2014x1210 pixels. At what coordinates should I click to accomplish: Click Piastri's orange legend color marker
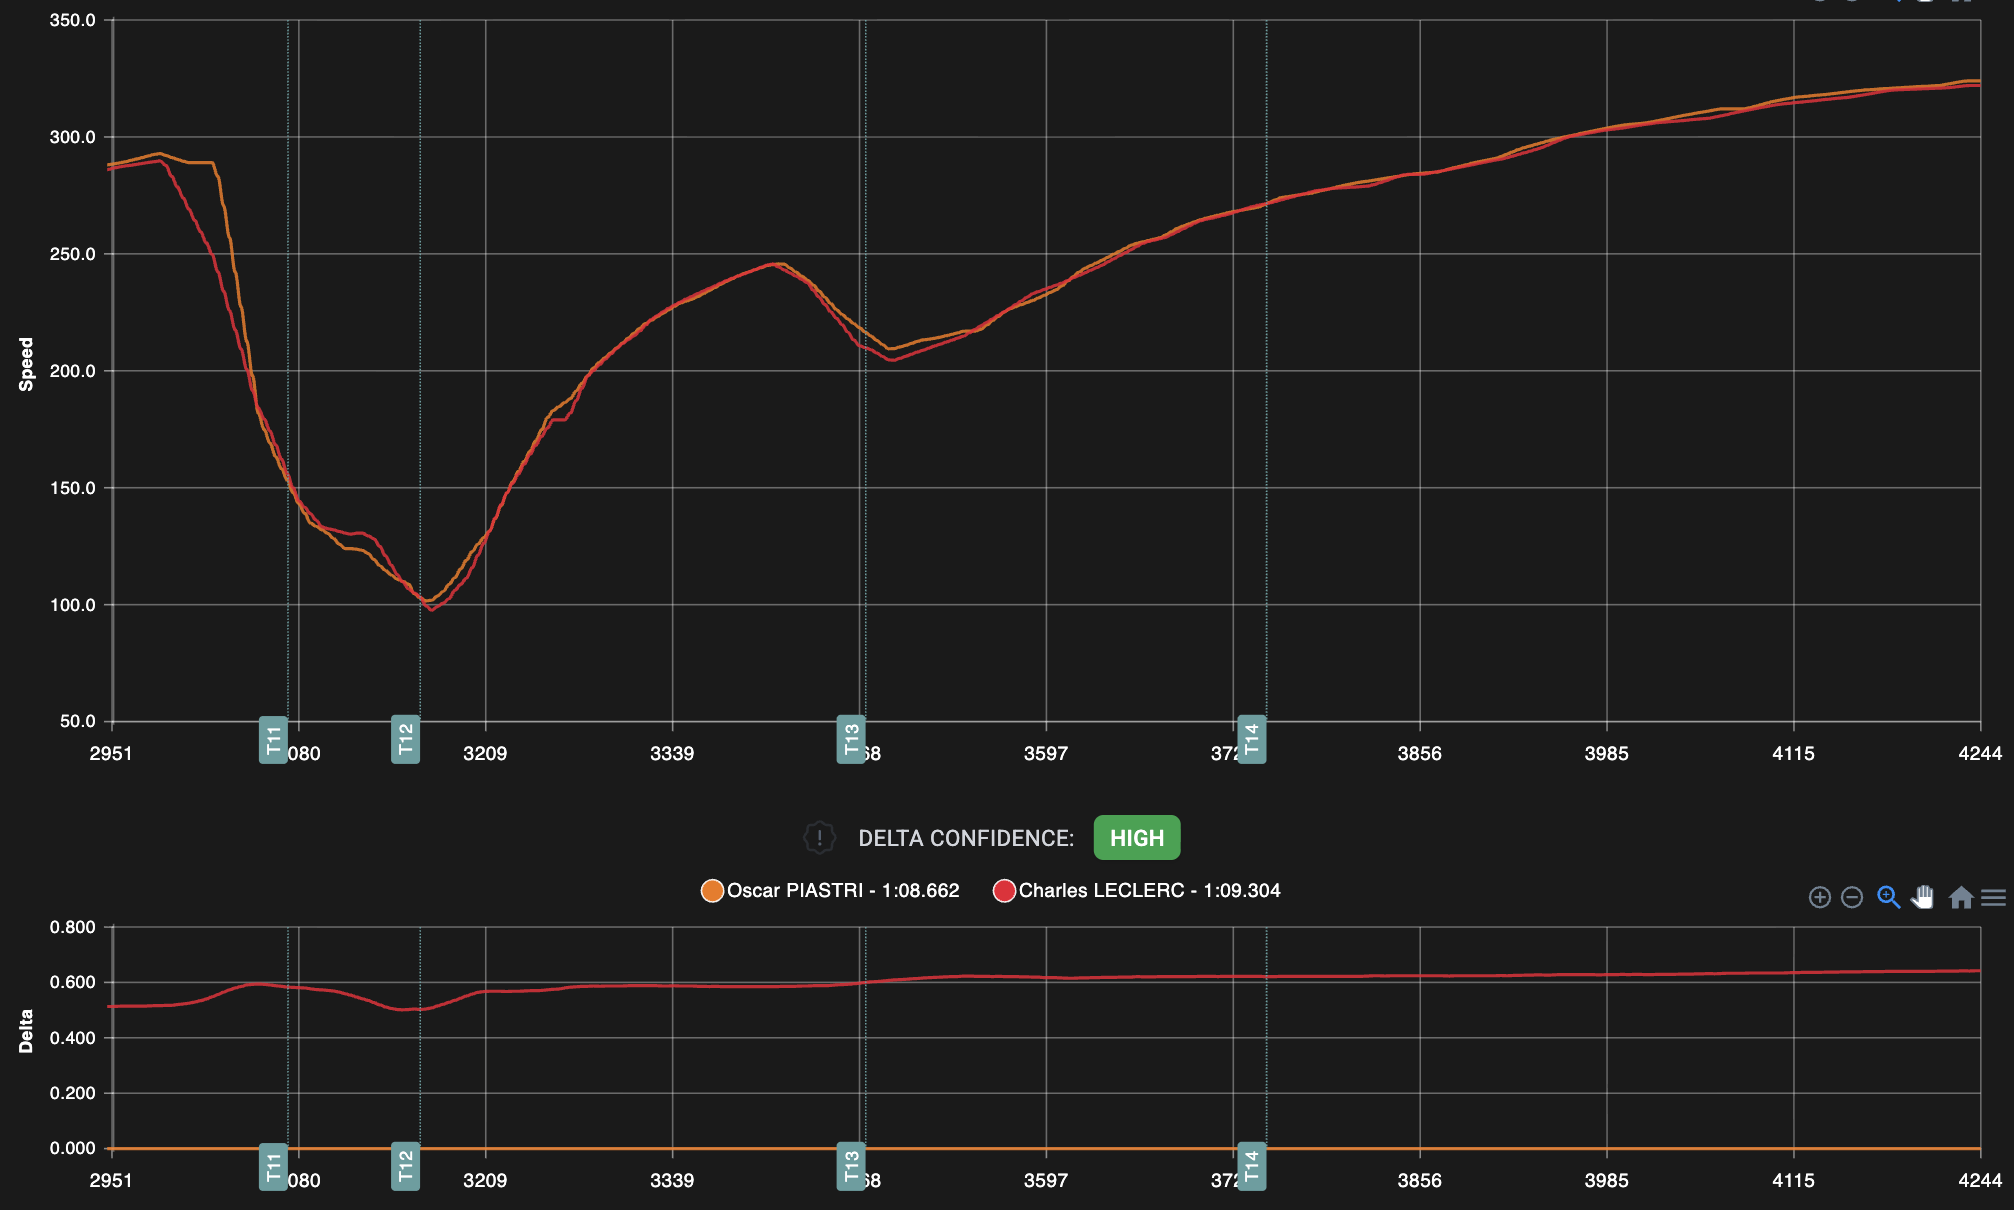[x=712, y=890]
